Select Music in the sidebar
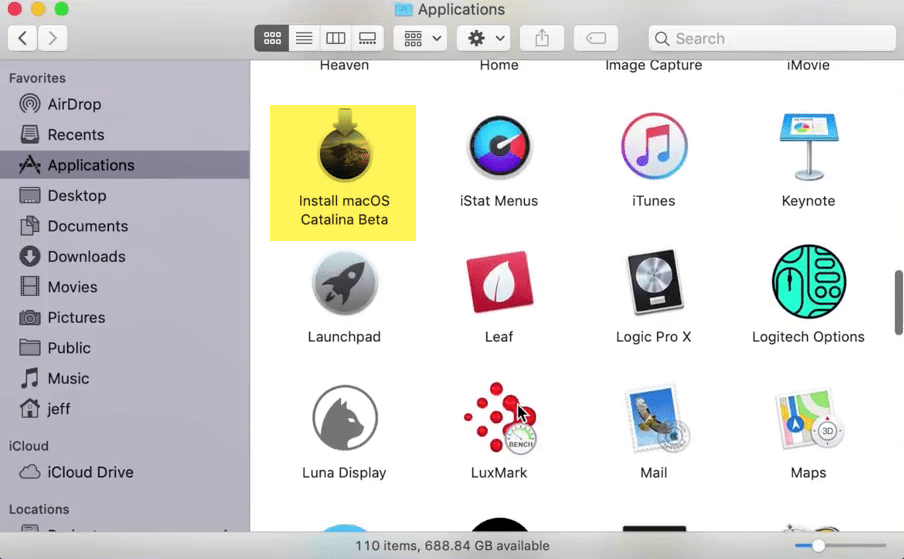 tap(125, 379)
